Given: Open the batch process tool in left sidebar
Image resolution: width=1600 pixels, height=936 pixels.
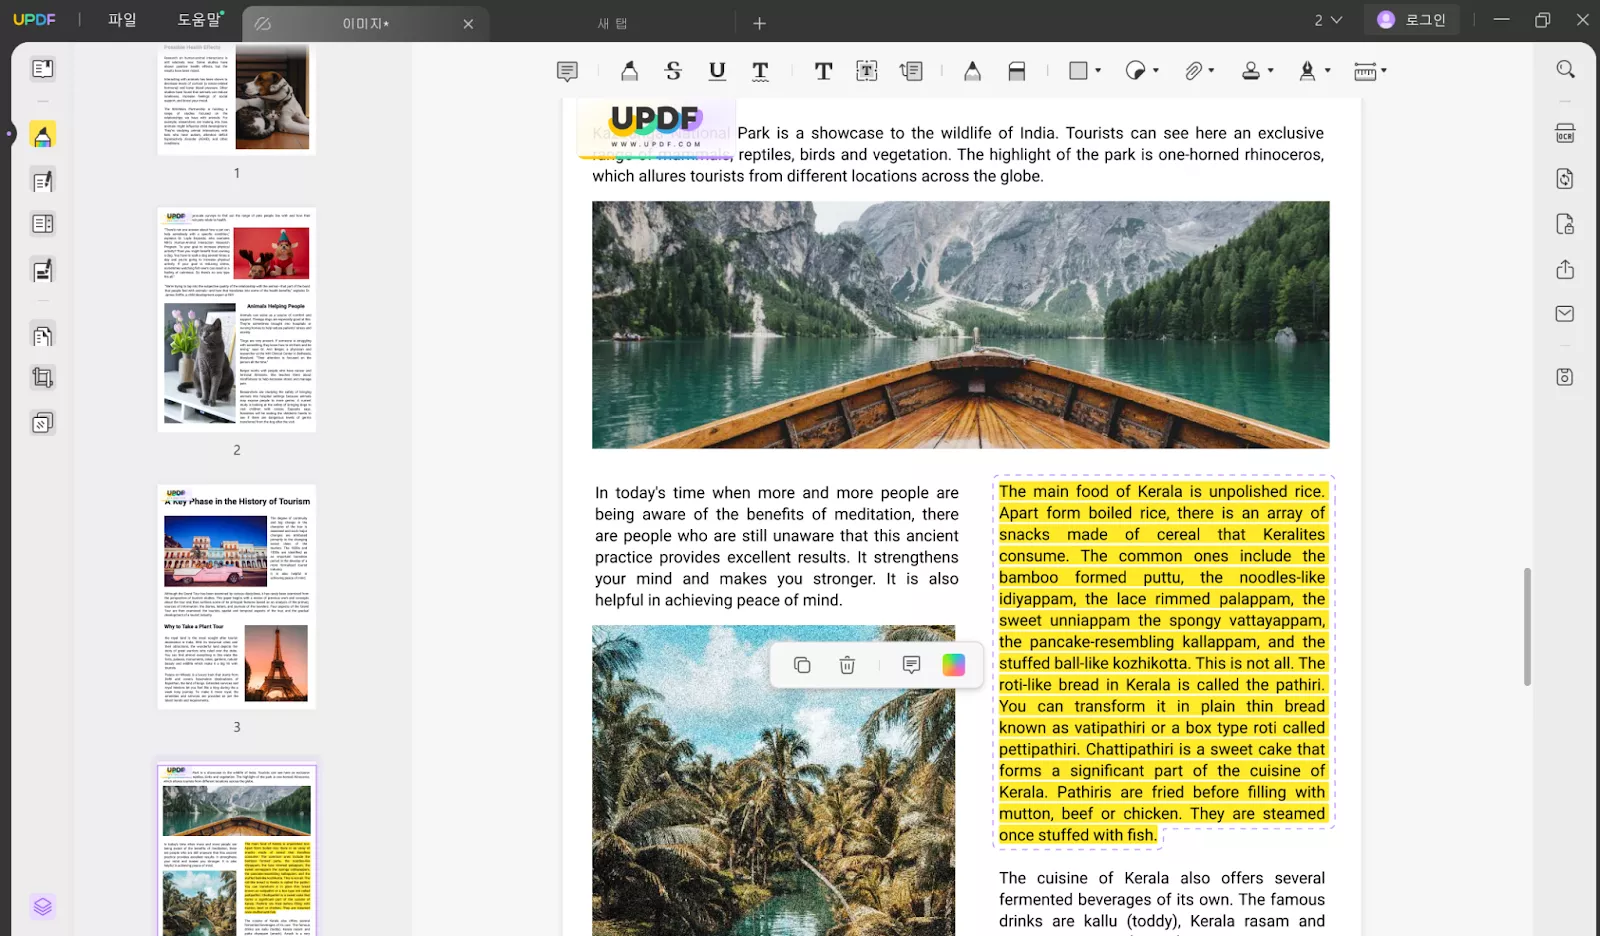Looking at the screenshot, I should pyautogui.click(x=42, y=423).
